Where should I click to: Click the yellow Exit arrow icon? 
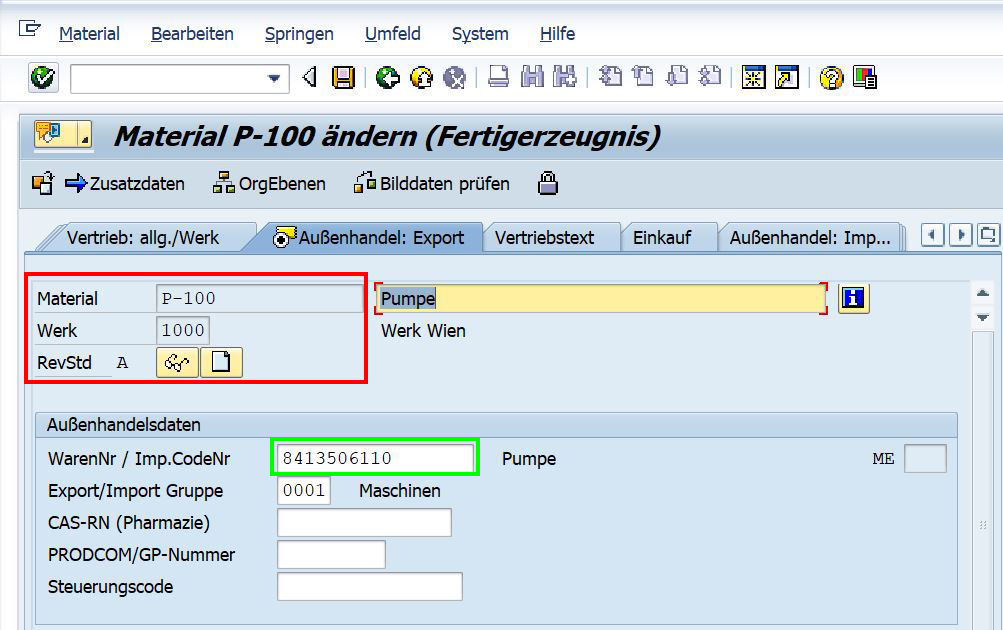pyautogui.click(x=421, y=78)
